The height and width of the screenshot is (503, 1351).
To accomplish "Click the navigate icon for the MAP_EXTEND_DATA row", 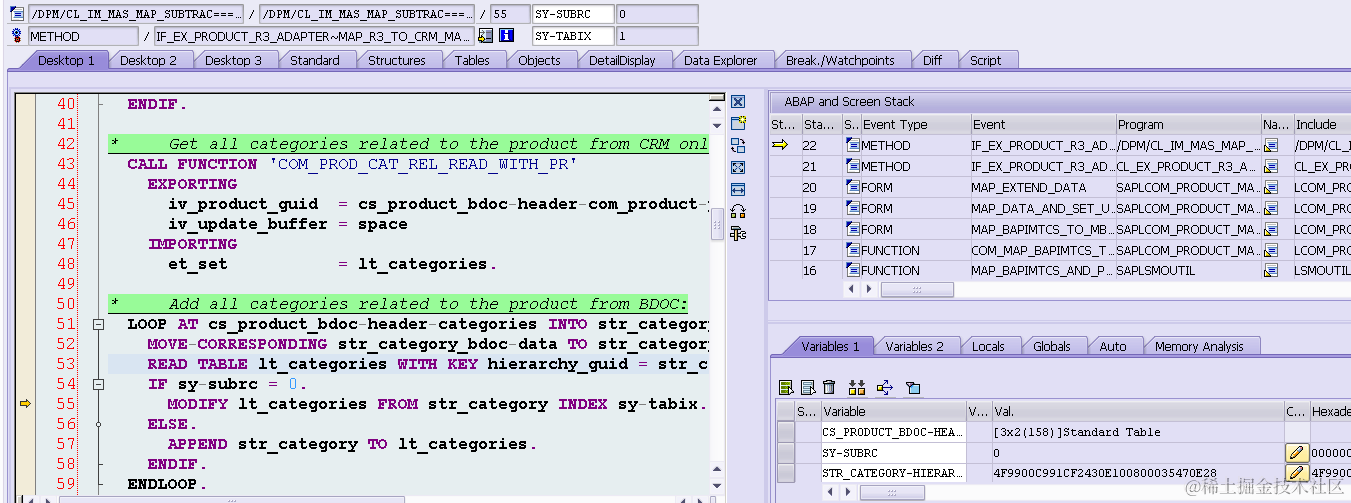I will (1271, 187).
